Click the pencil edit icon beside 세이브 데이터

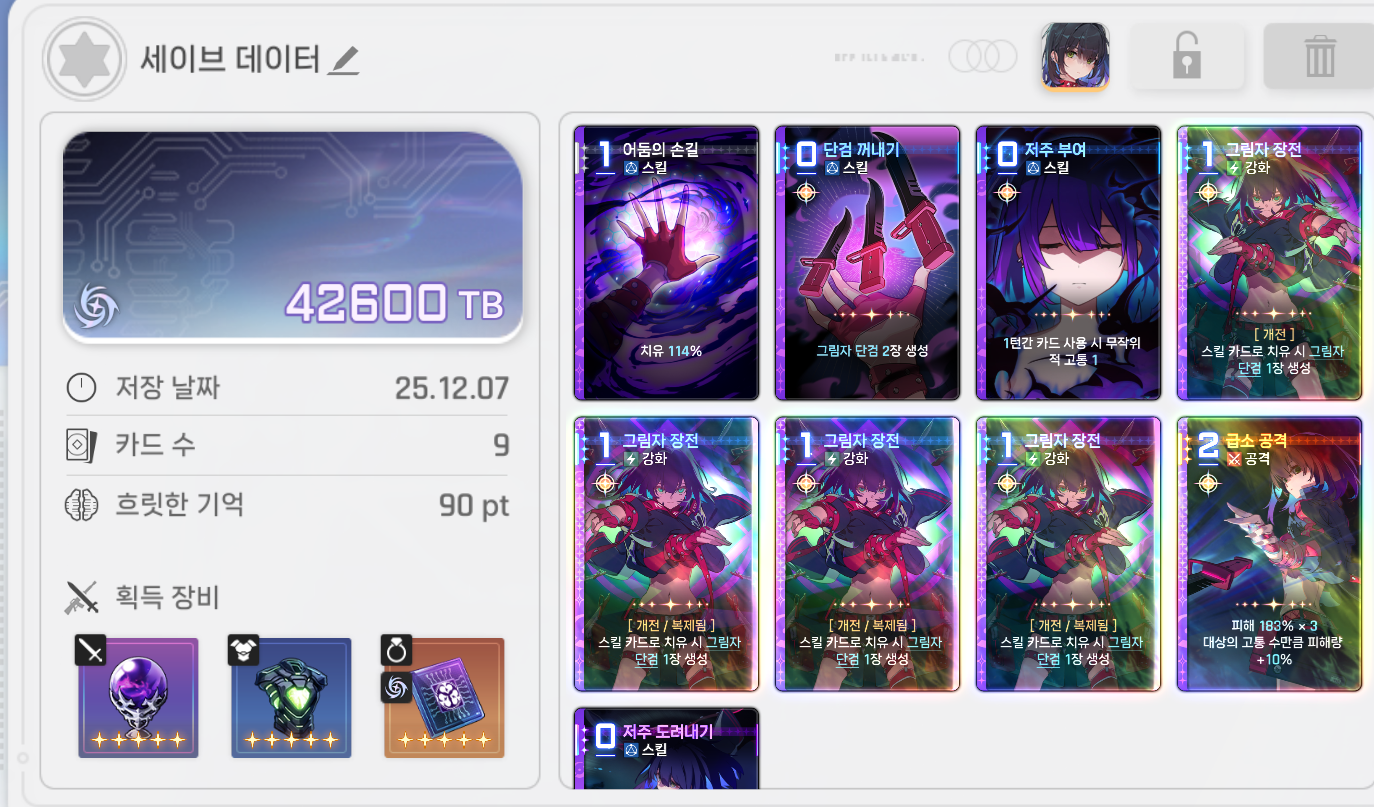tap(343, 61)
